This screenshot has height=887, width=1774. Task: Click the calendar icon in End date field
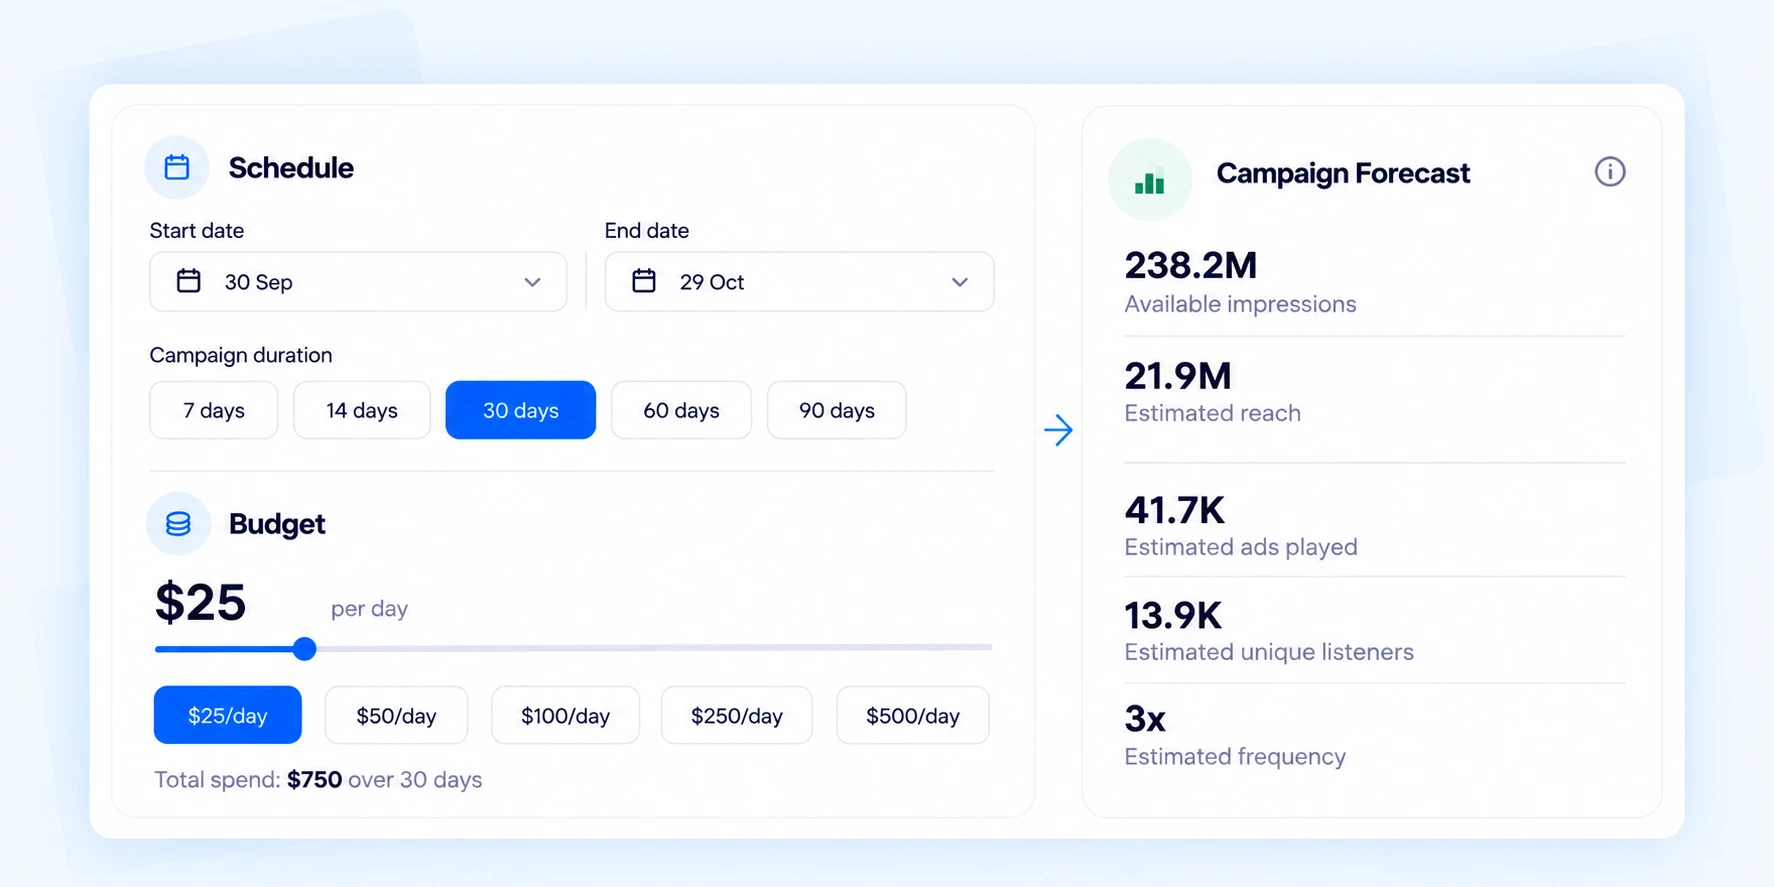tap(644, 281)
